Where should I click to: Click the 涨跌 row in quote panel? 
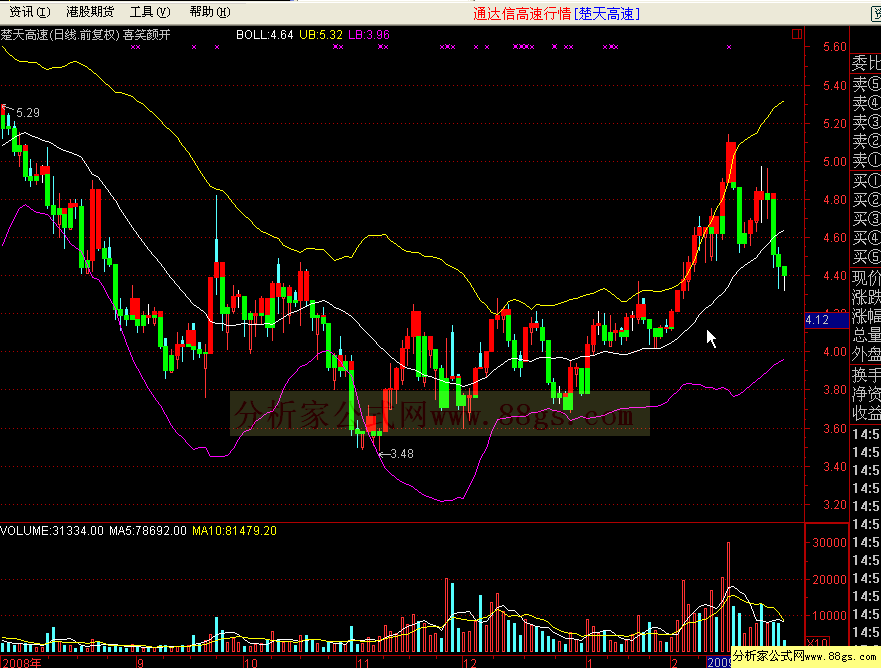(x=866, y=297)
